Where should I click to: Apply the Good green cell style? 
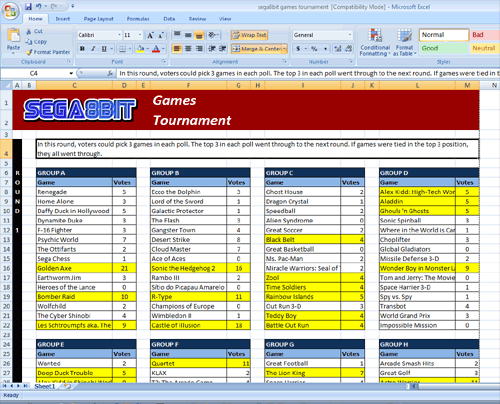point(444,48)
